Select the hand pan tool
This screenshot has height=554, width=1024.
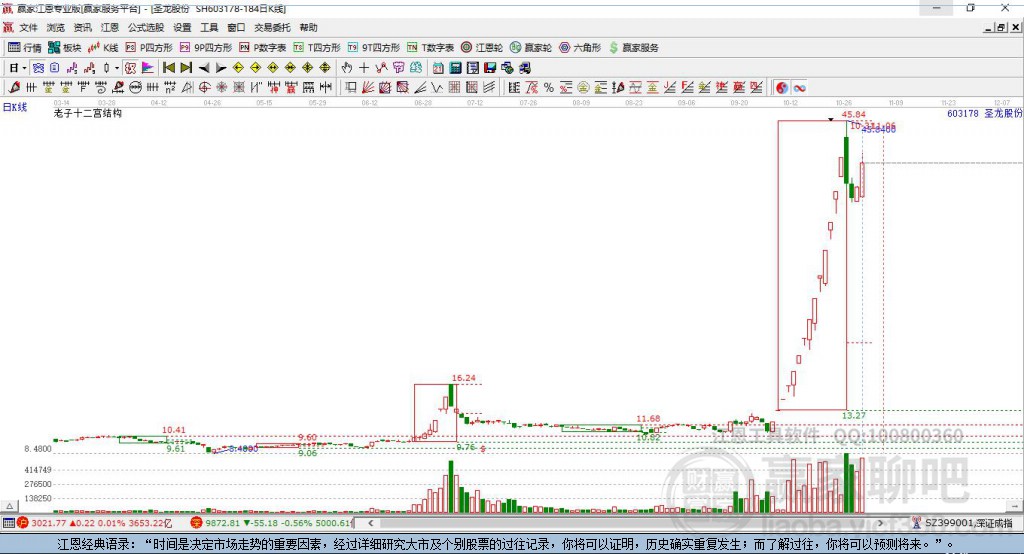pyautogui.click(x=347, y=67)
